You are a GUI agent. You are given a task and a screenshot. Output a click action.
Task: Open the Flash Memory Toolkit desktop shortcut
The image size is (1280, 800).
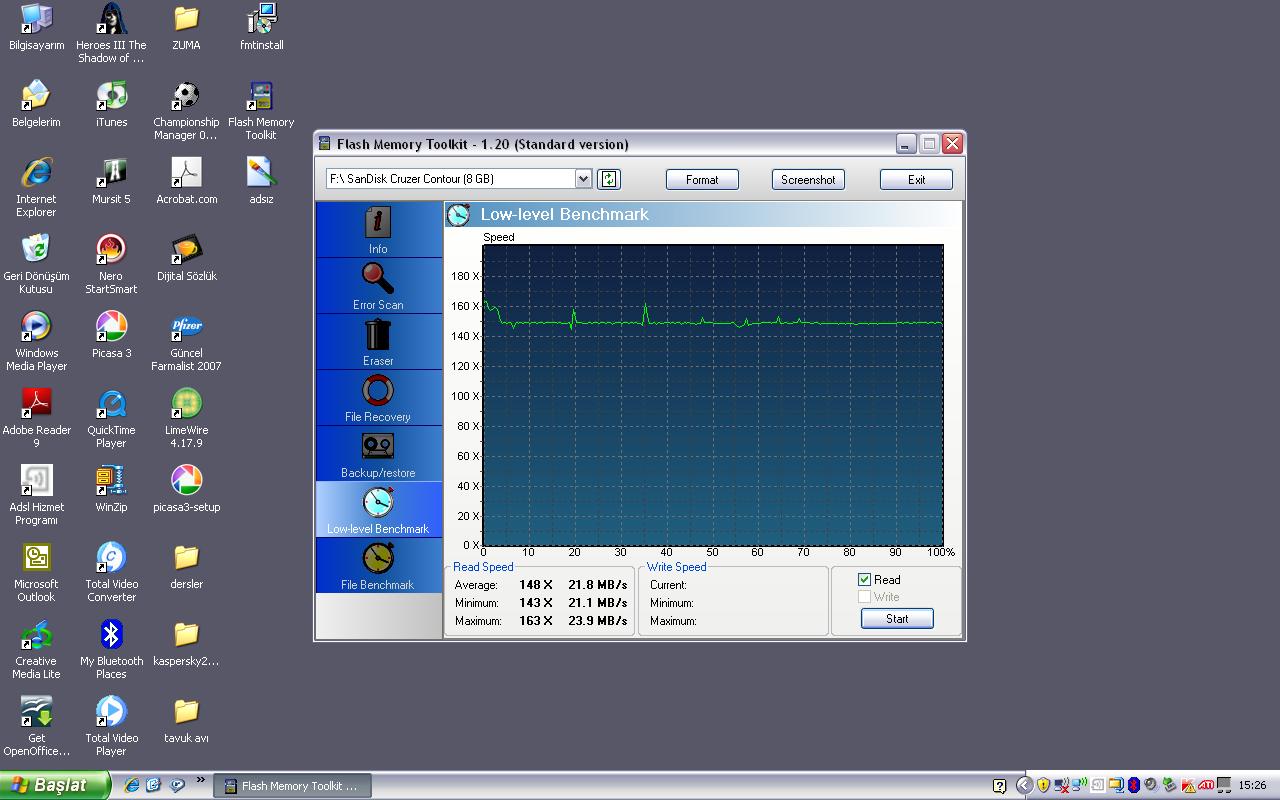(x=261, y=110)
